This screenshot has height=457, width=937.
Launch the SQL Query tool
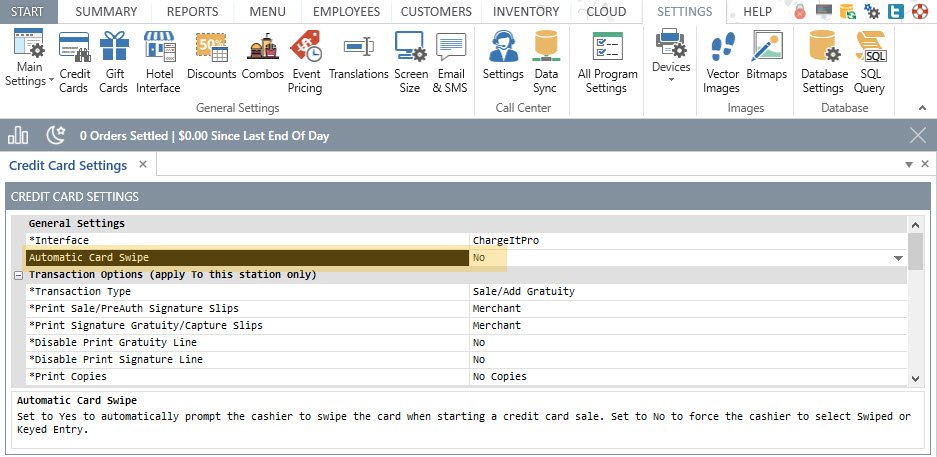870,62
